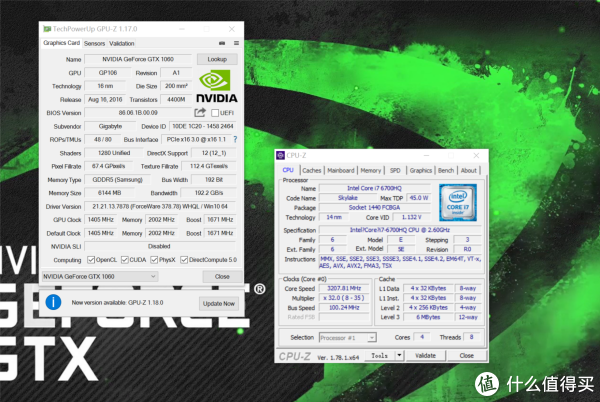Click the Memory Type GDDR5 (Samsung) value
Screen dimensions: 600x402
(117, 180)
